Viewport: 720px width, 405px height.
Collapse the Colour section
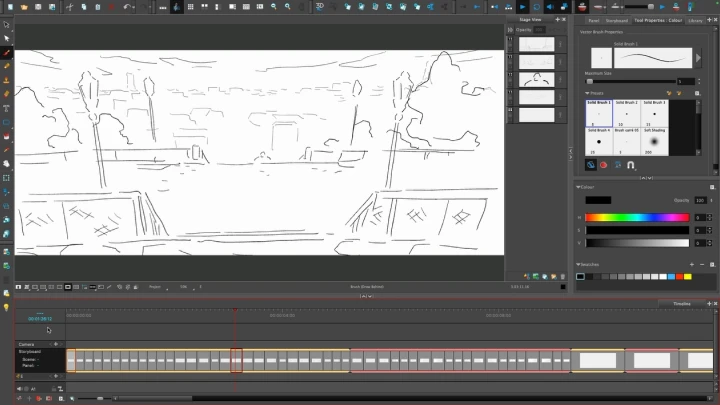pyautogui.click(x=579, y=186)
